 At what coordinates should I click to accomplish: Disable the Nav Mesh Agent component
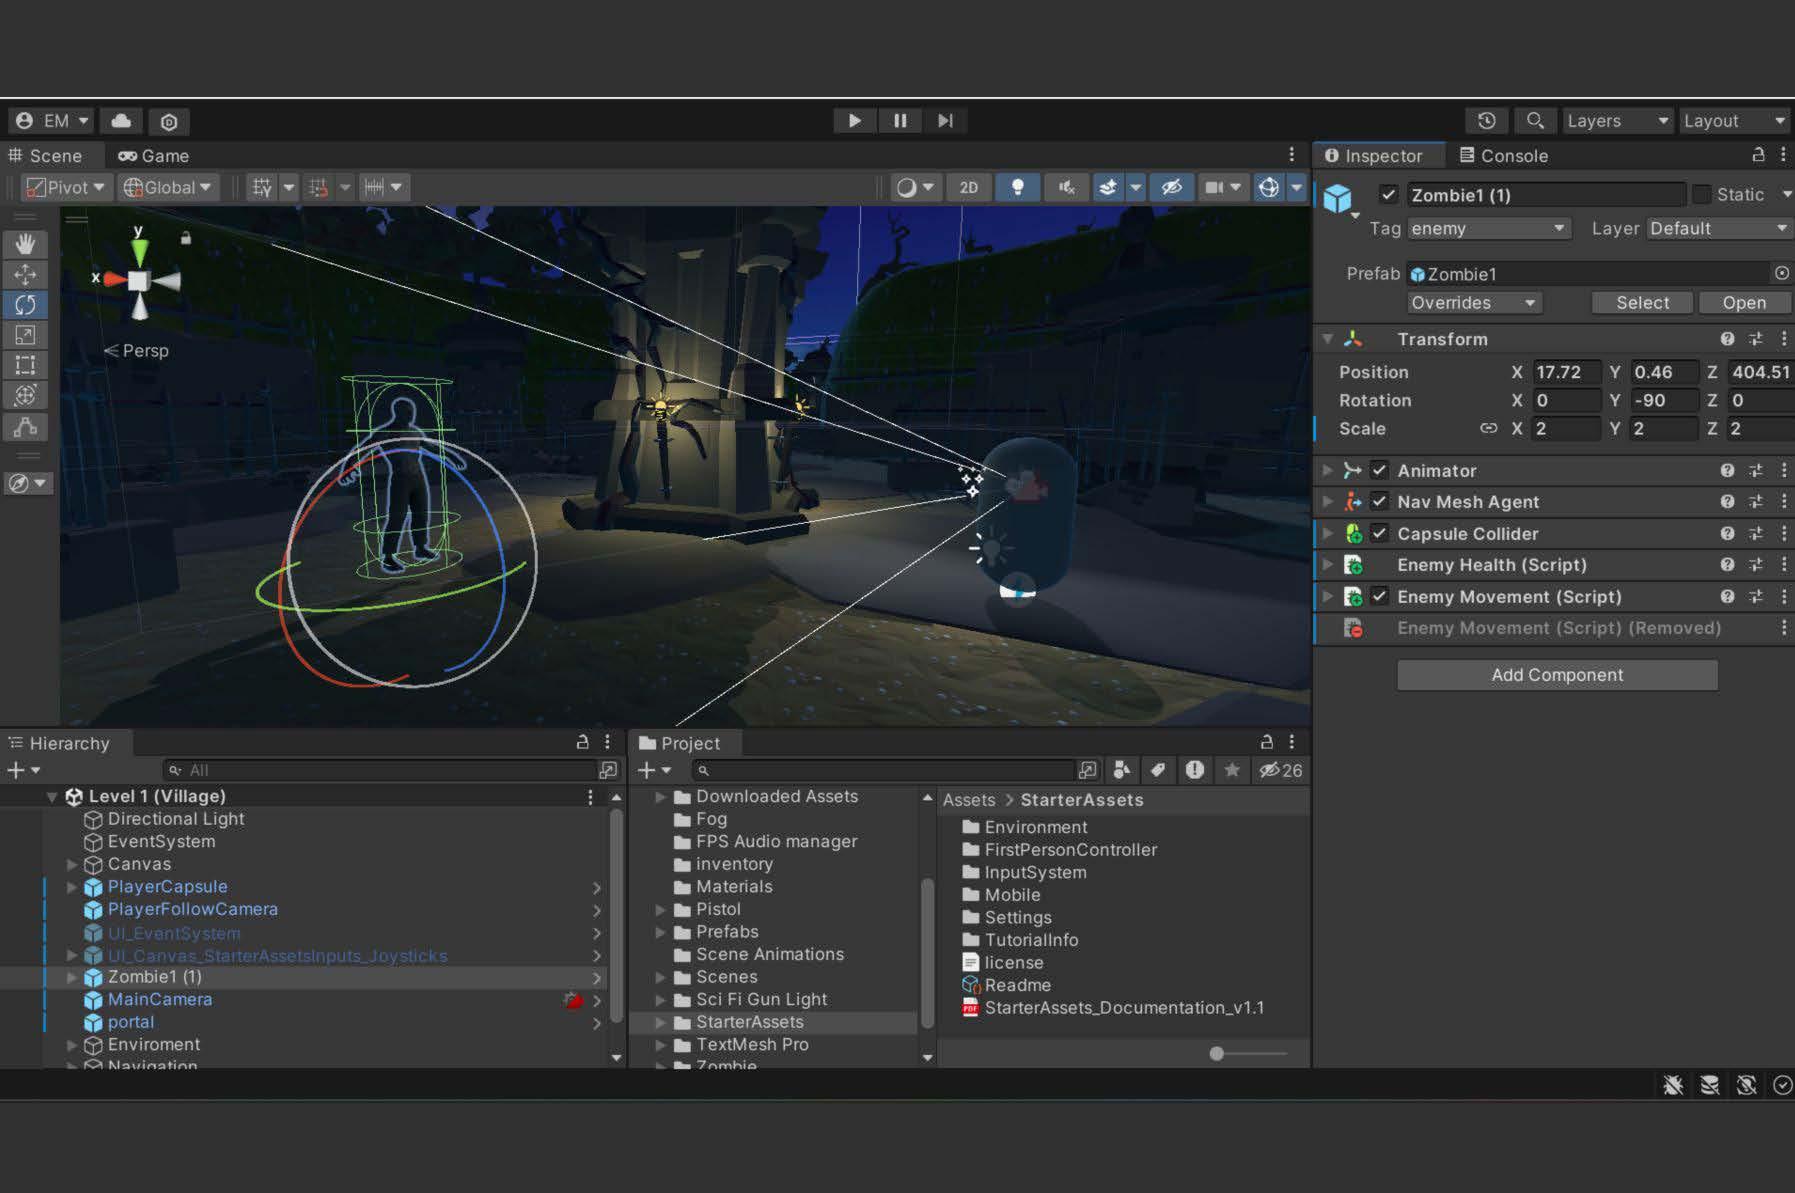point(1379,502)
